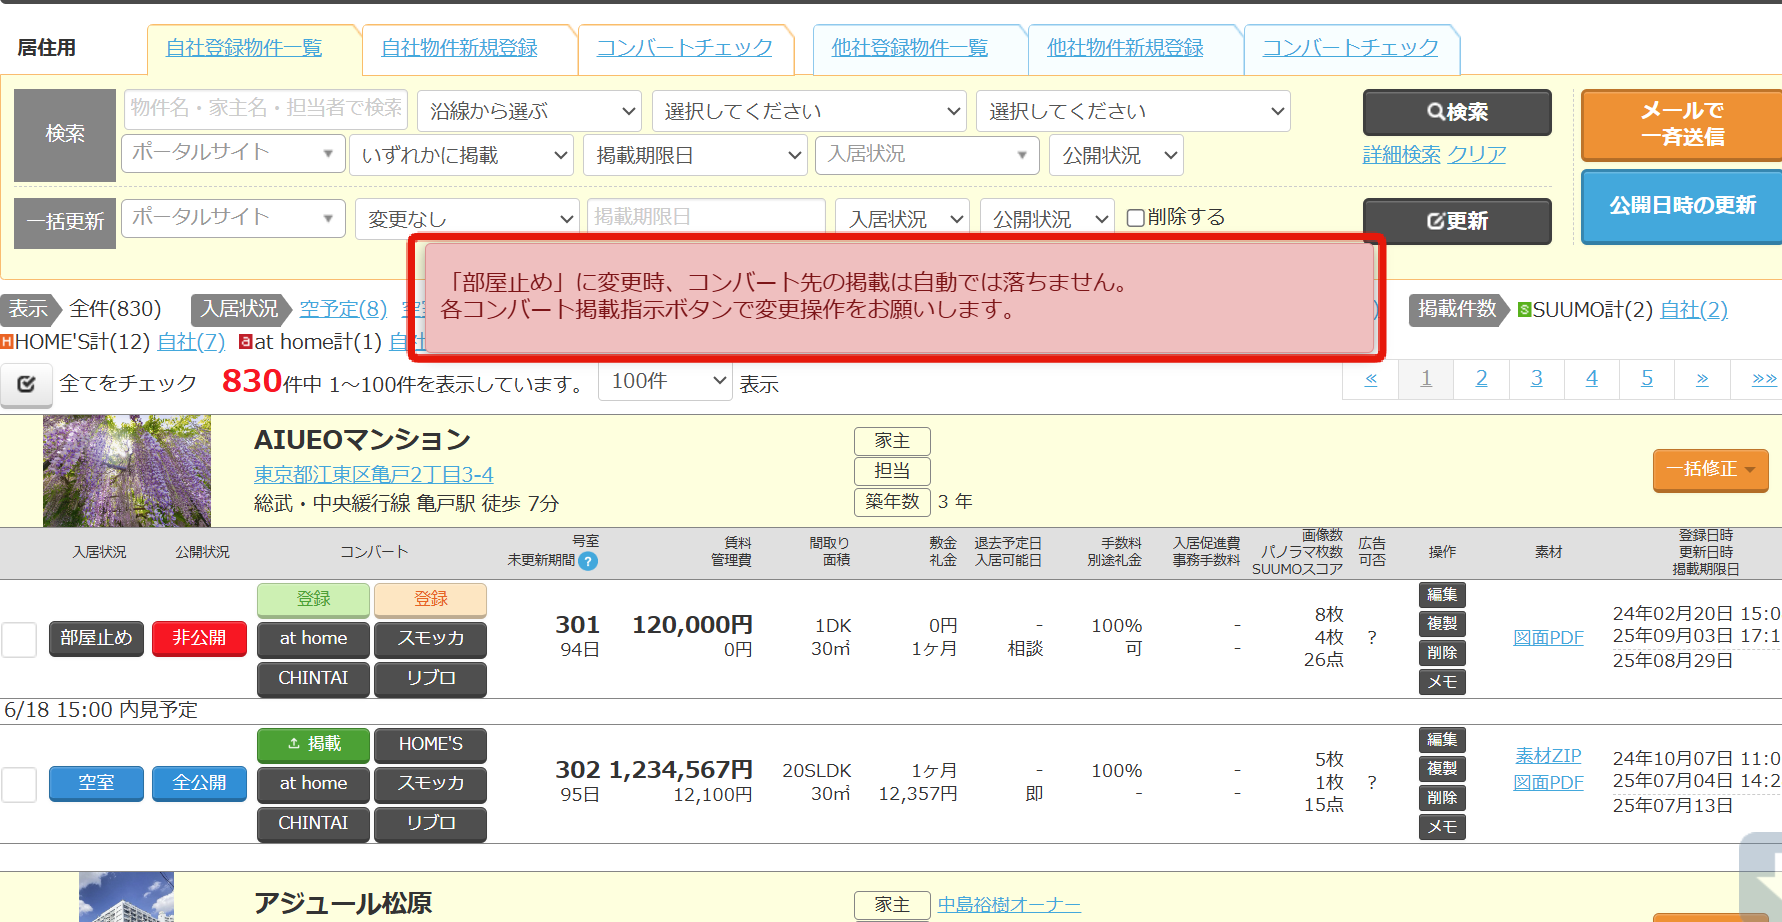Check the row checkbox for room 301

[19, 639]
